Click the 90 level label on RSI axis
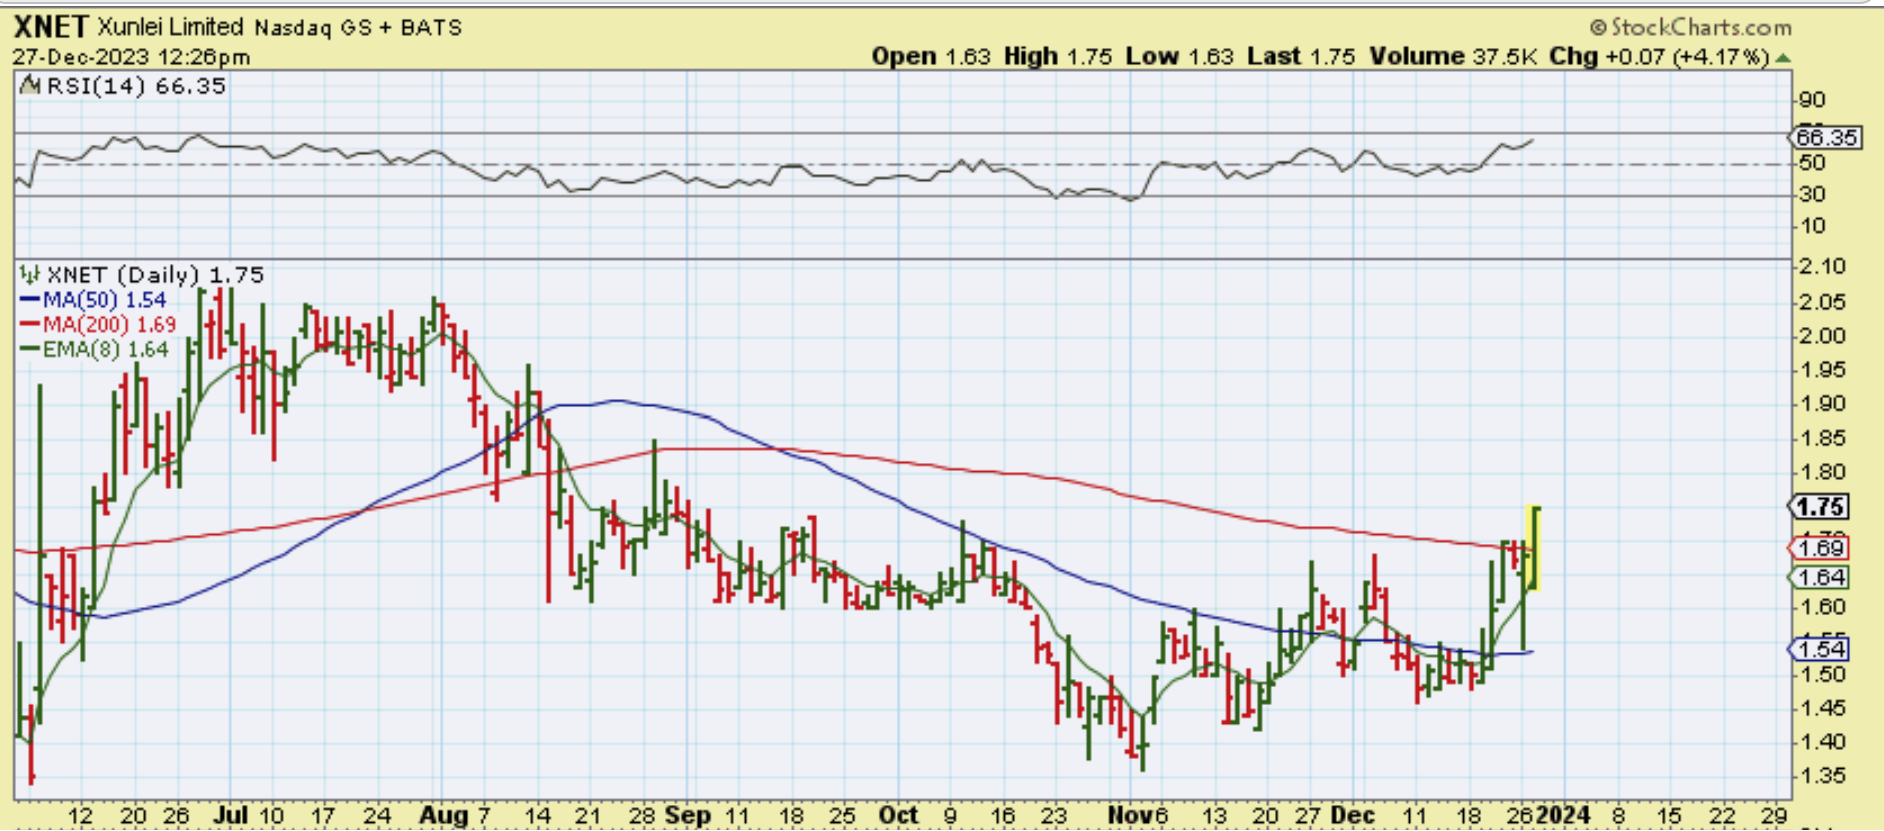The height and width of the screenshot is (831, 1884). coord(1812,100)
